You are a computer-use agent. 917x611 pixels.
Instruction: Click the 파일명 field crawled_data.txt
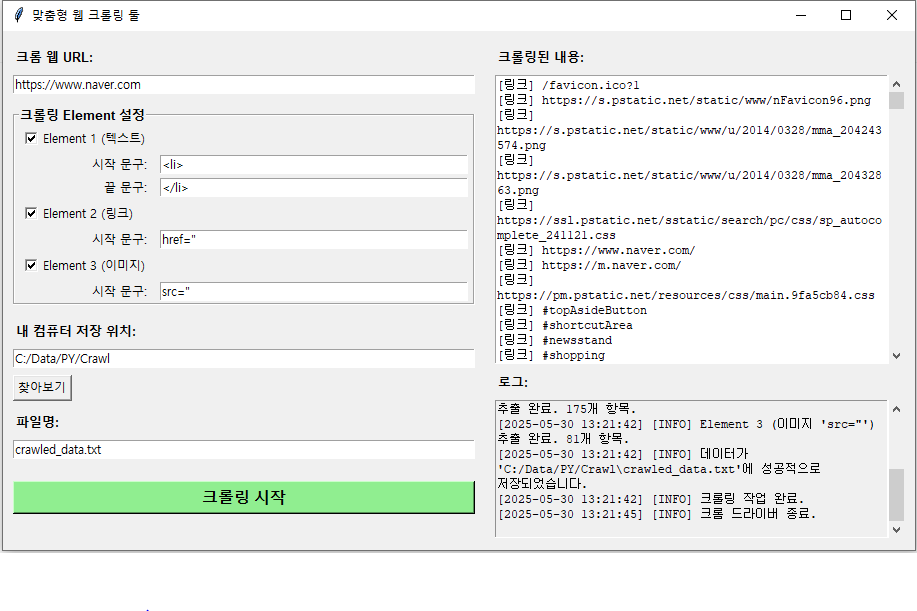click(244, 450)
